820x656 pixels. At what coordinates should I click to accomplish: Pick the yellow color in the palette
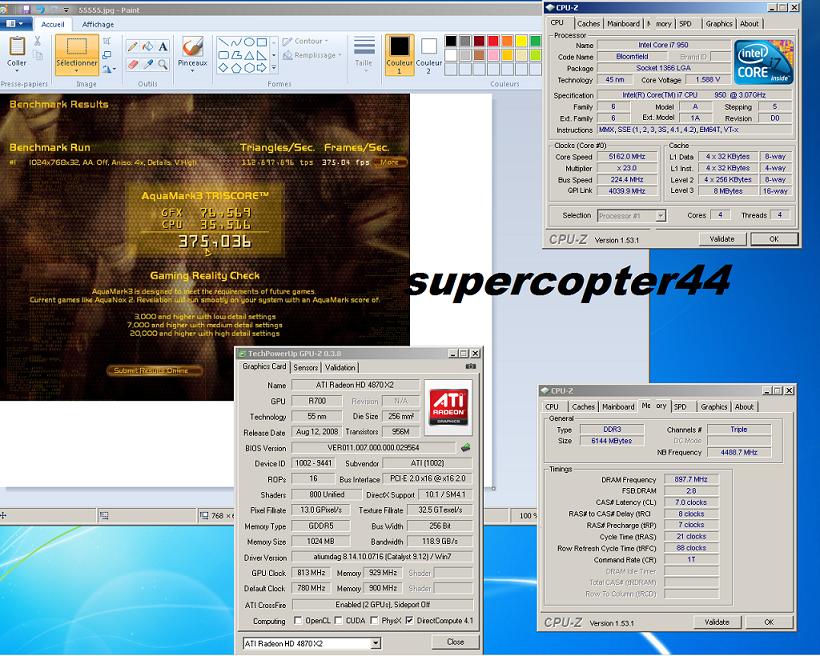[x=521, y=41]
